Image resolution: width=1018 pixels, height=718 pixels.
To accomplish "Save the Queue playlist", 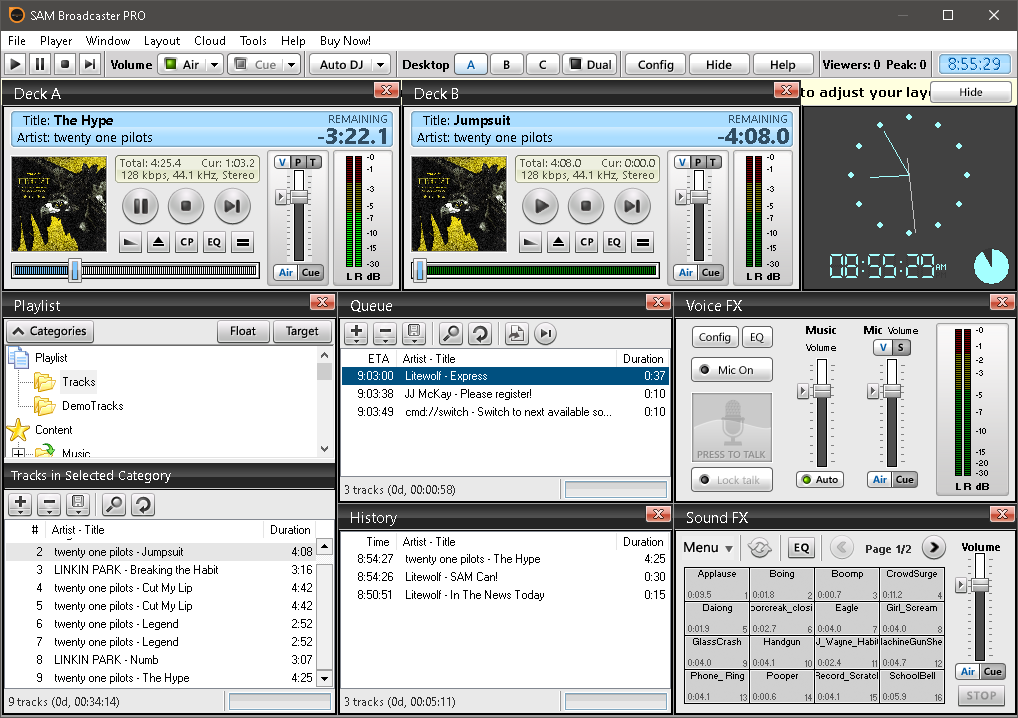I will click(x=414, y=334).
